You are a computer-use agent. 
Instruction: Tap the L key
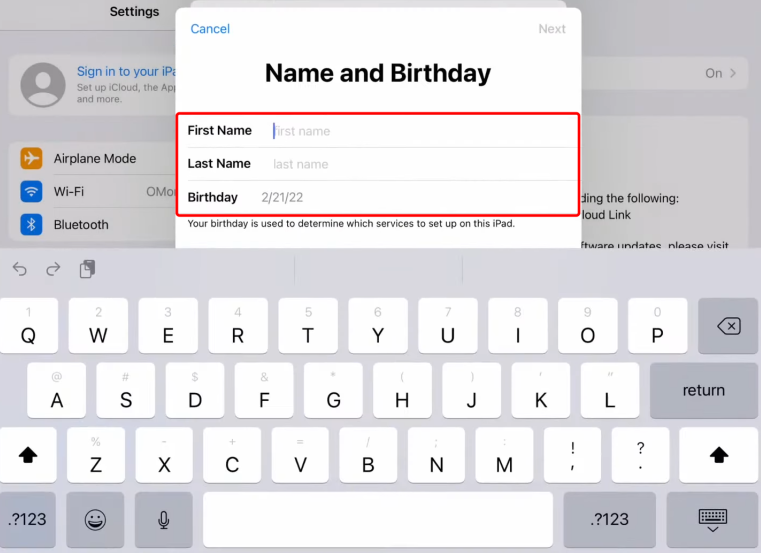pos(610,390)
